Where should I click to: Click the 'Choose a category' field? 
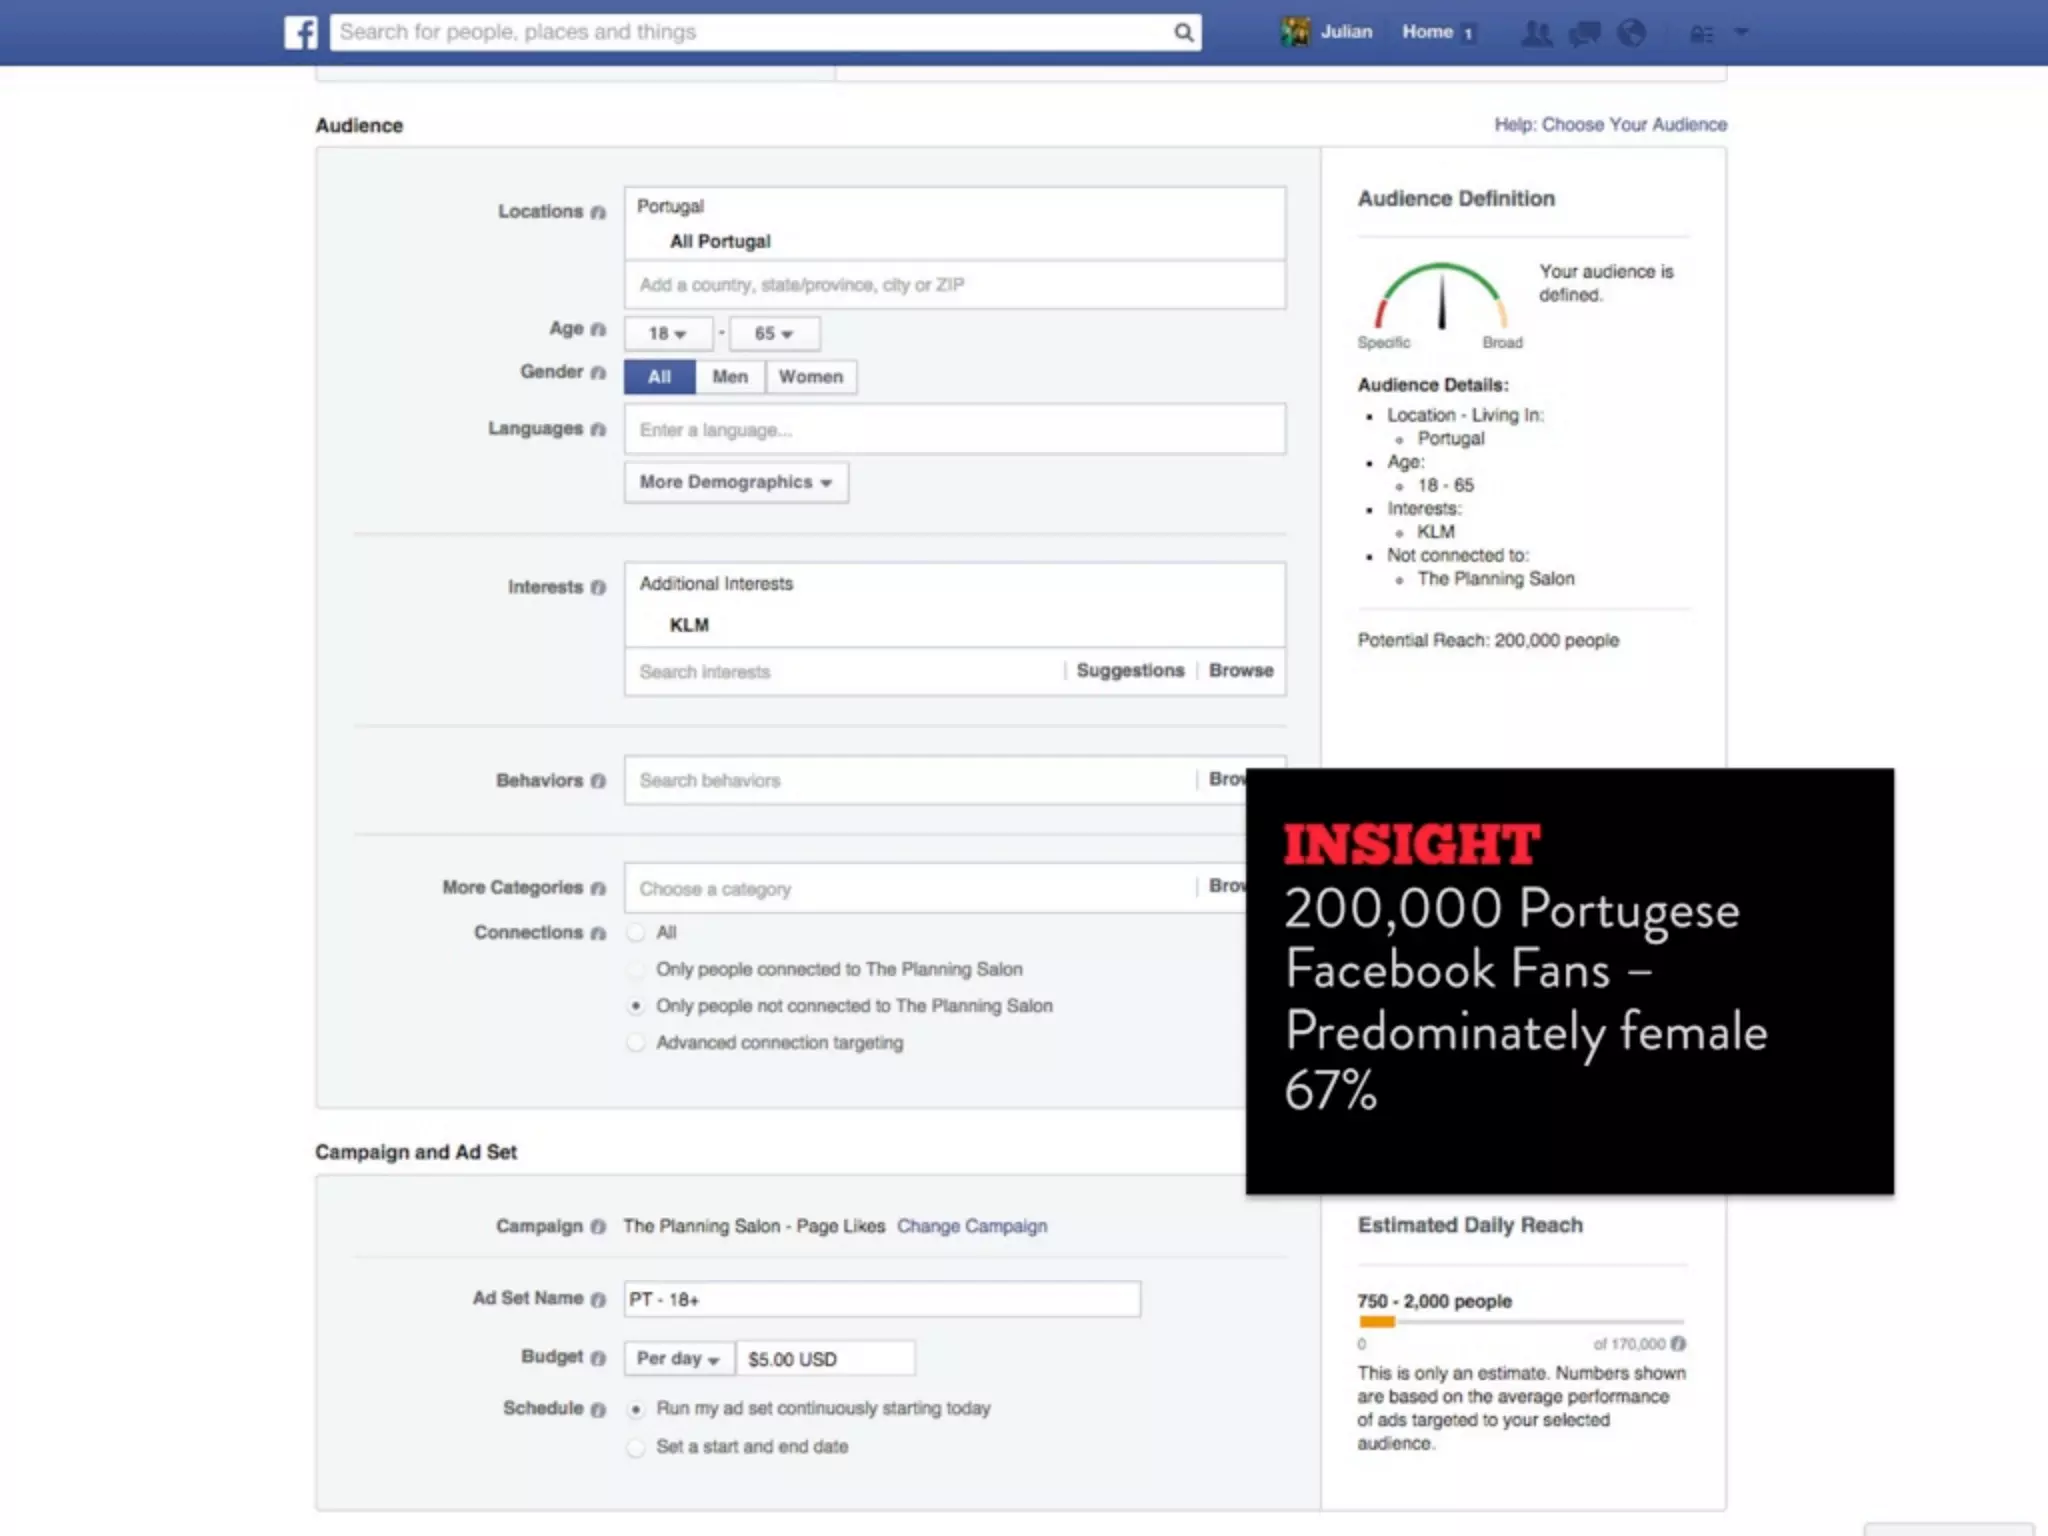point(910,889)
